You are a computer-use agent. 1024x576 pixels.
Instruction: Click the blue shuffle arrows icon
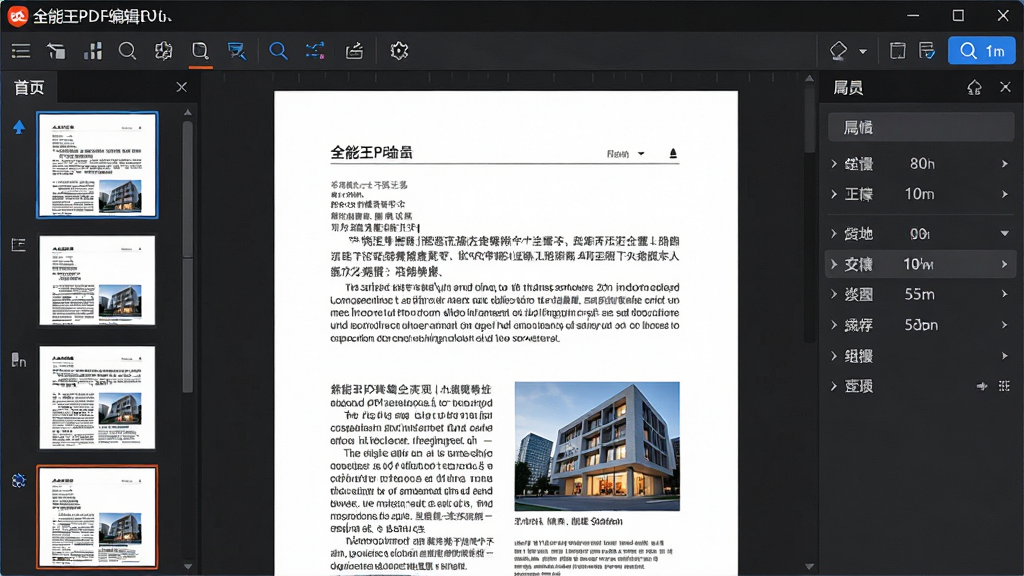[x=315, y=51]
